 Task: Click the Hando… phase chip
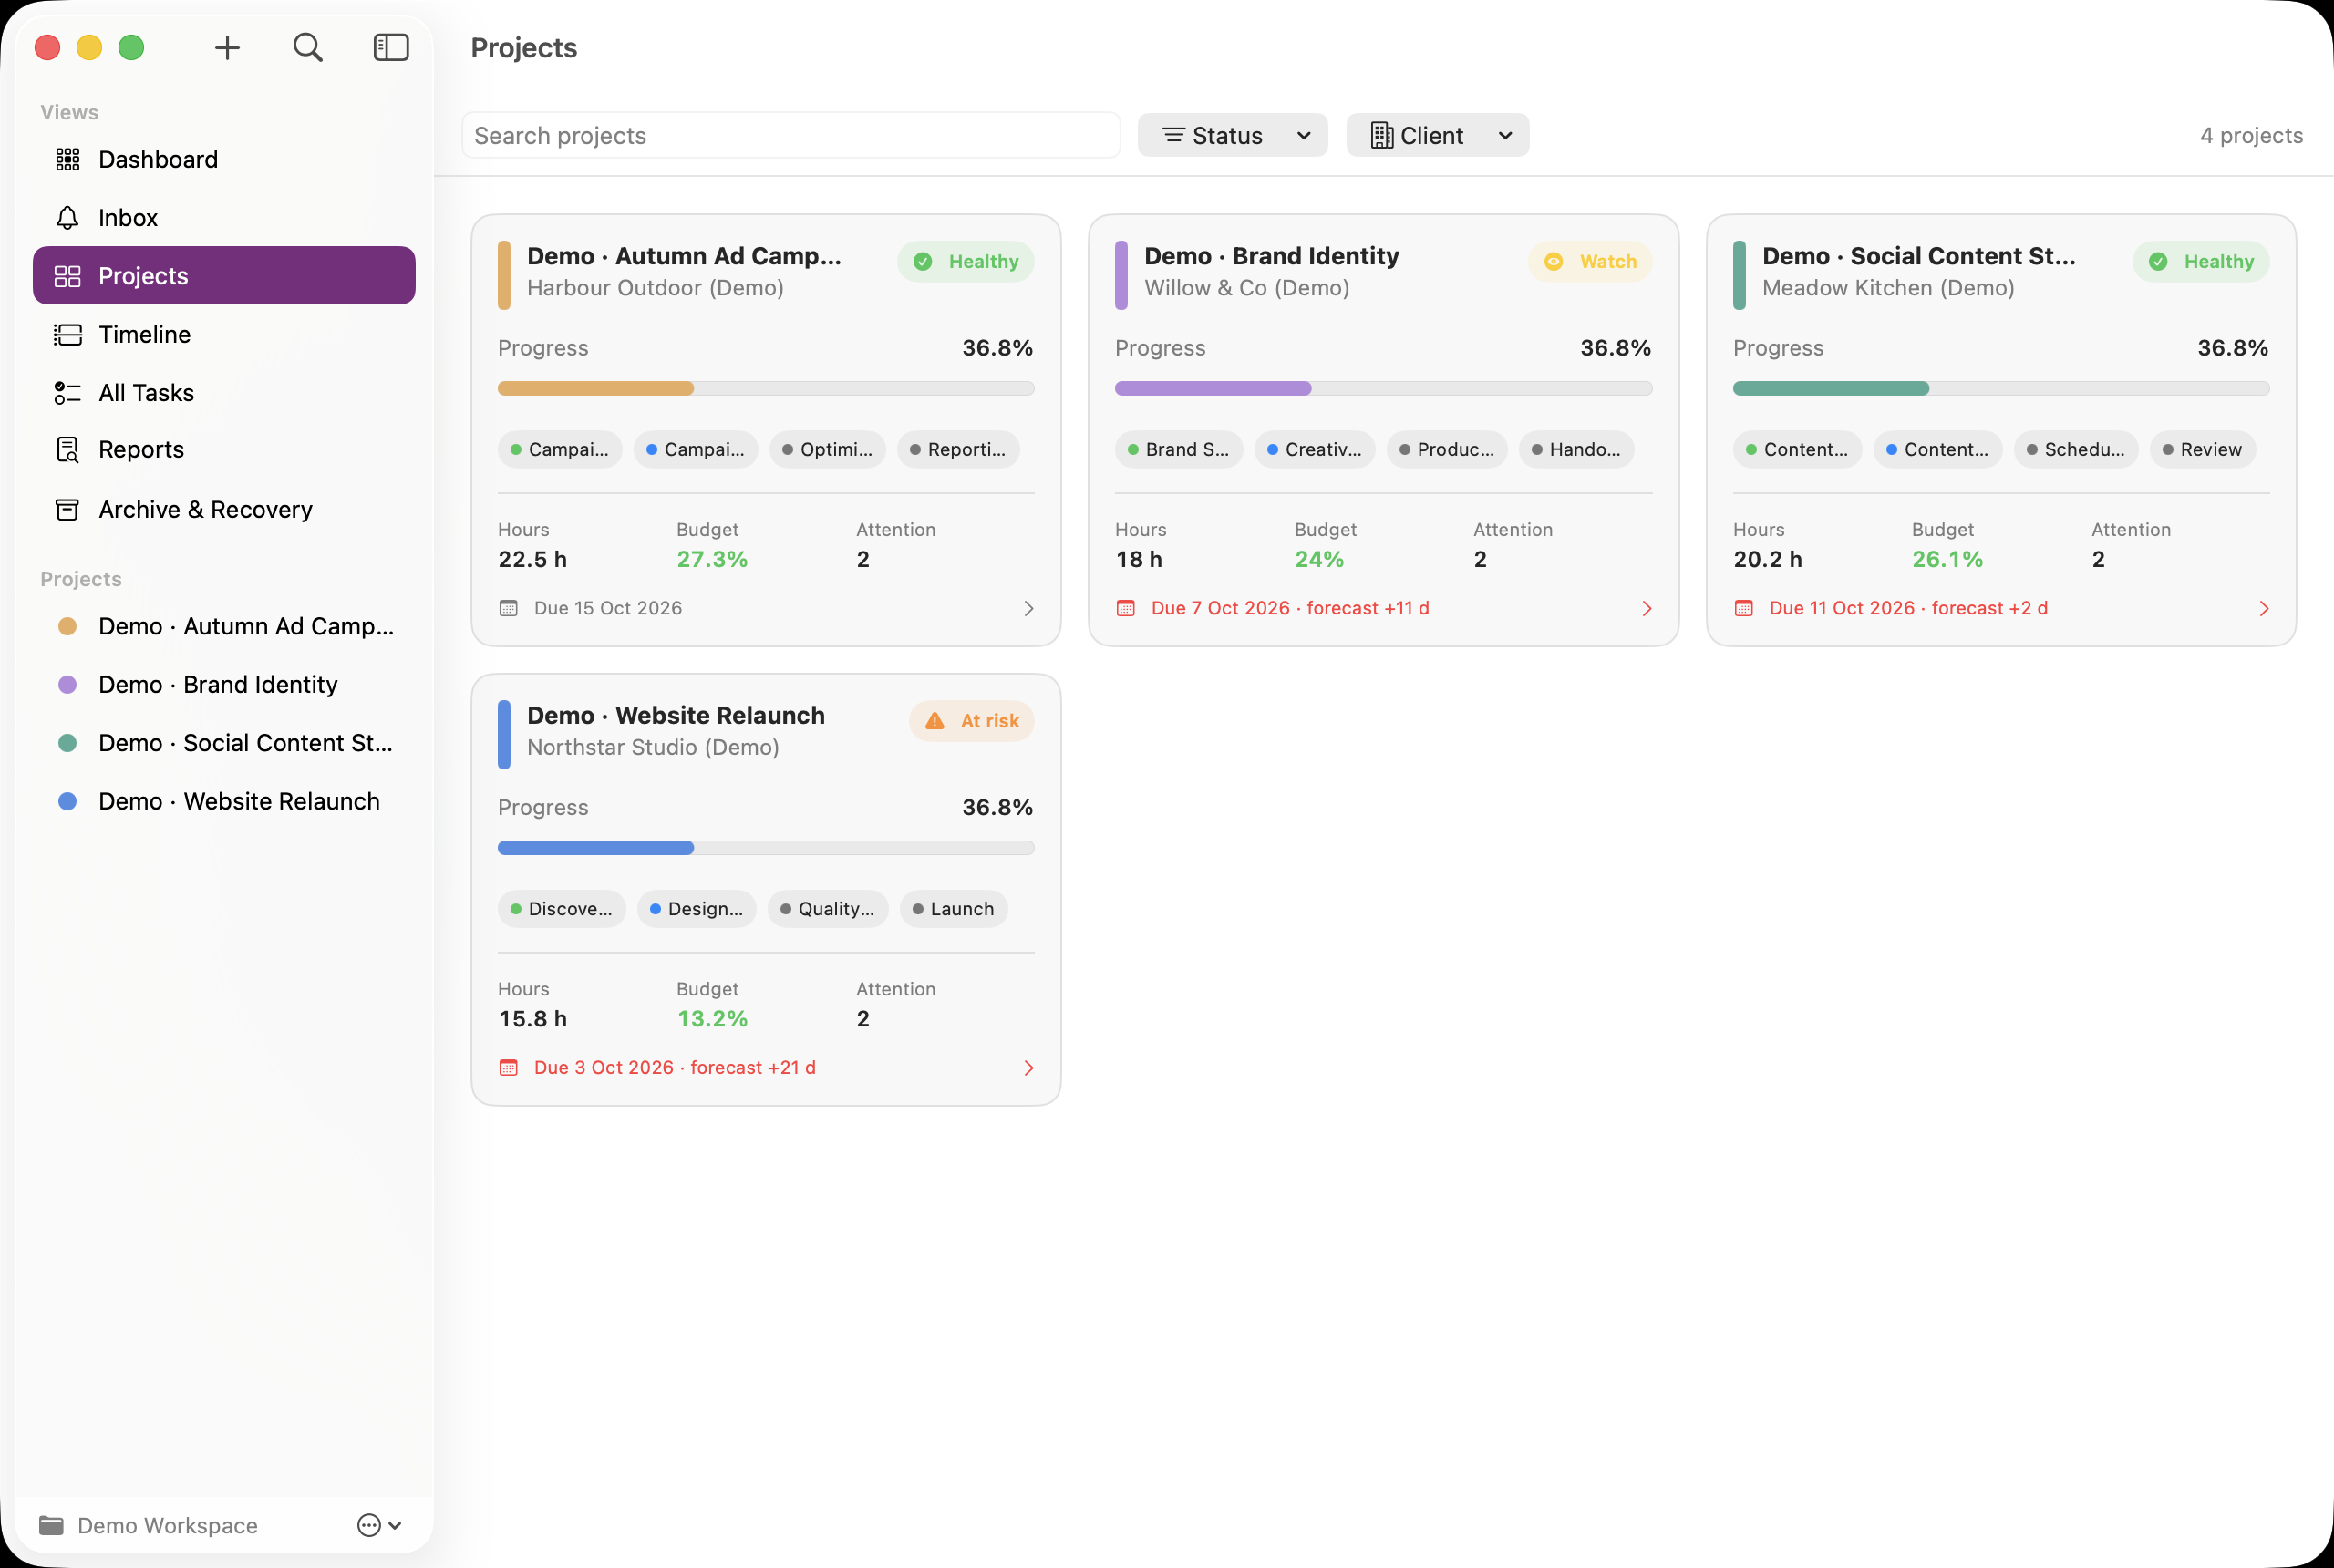coord(1576,450)
